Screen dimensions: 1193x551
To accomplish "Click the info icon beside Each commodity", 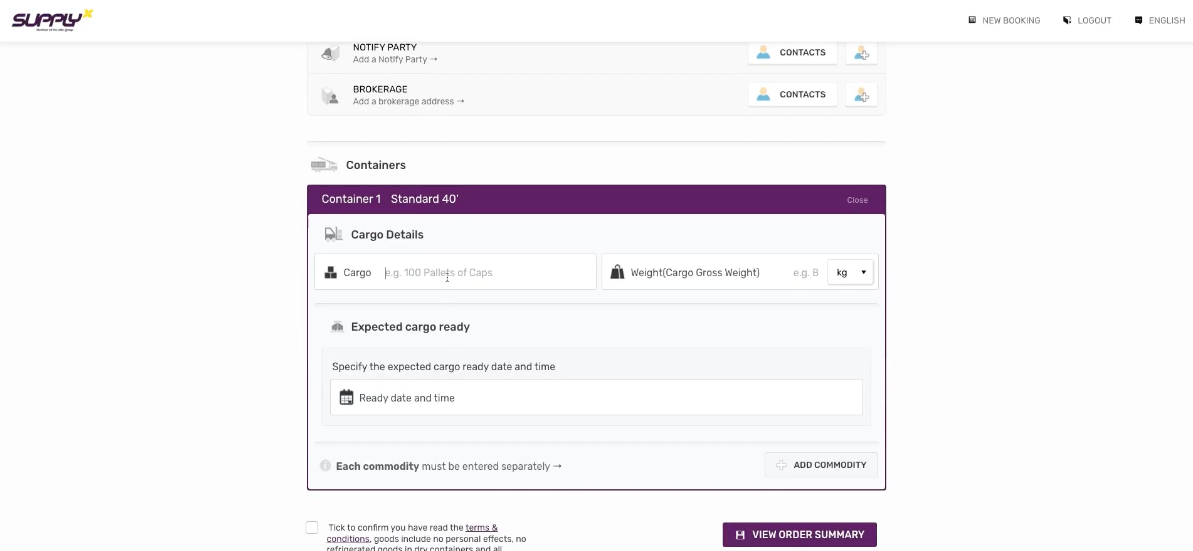I will coord(325,466).
